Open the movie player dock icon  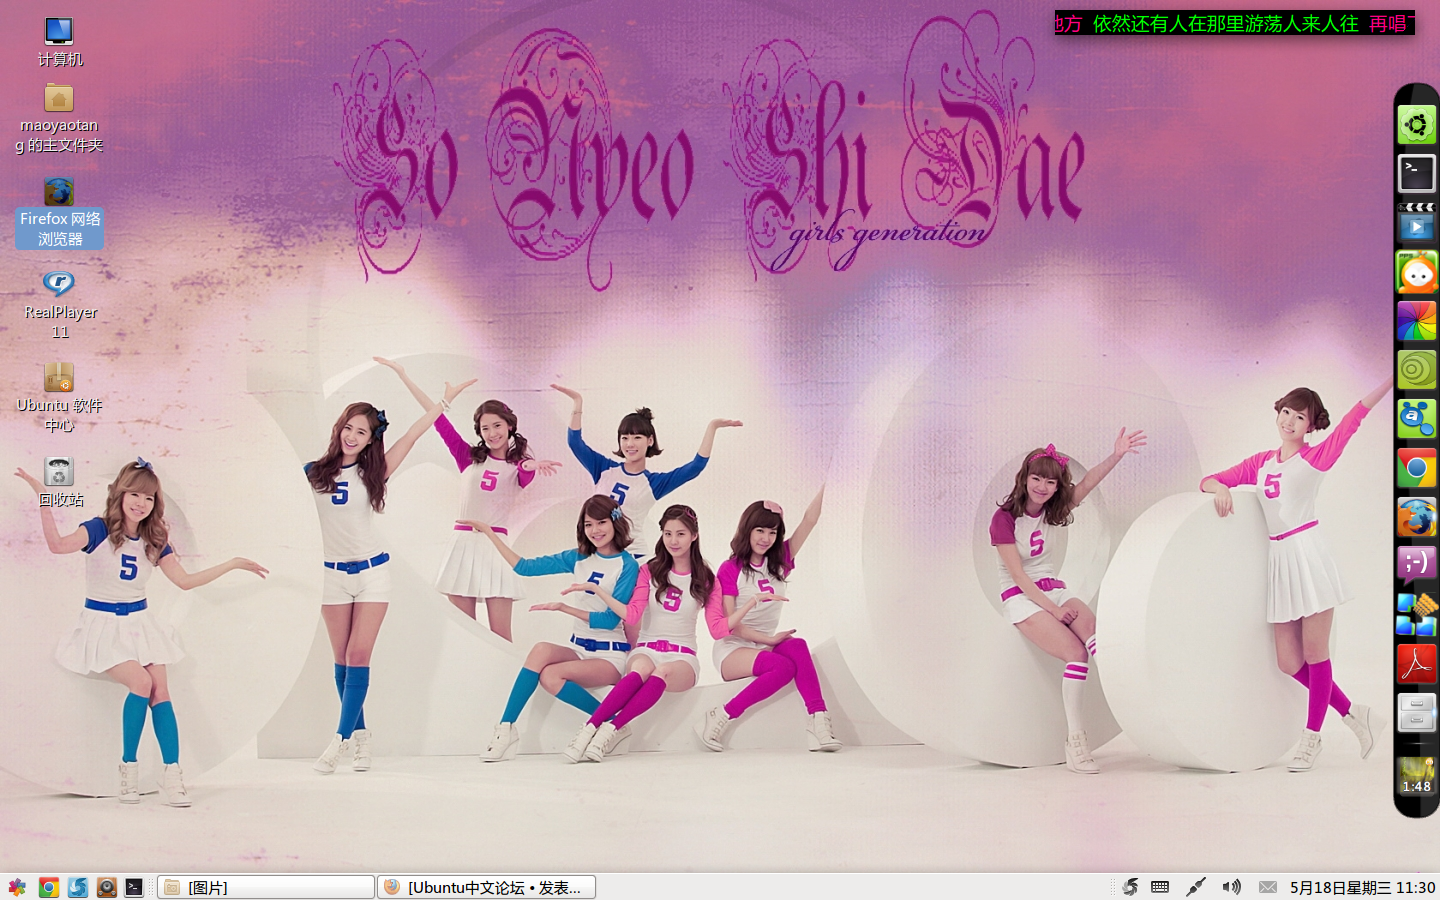1416,223
